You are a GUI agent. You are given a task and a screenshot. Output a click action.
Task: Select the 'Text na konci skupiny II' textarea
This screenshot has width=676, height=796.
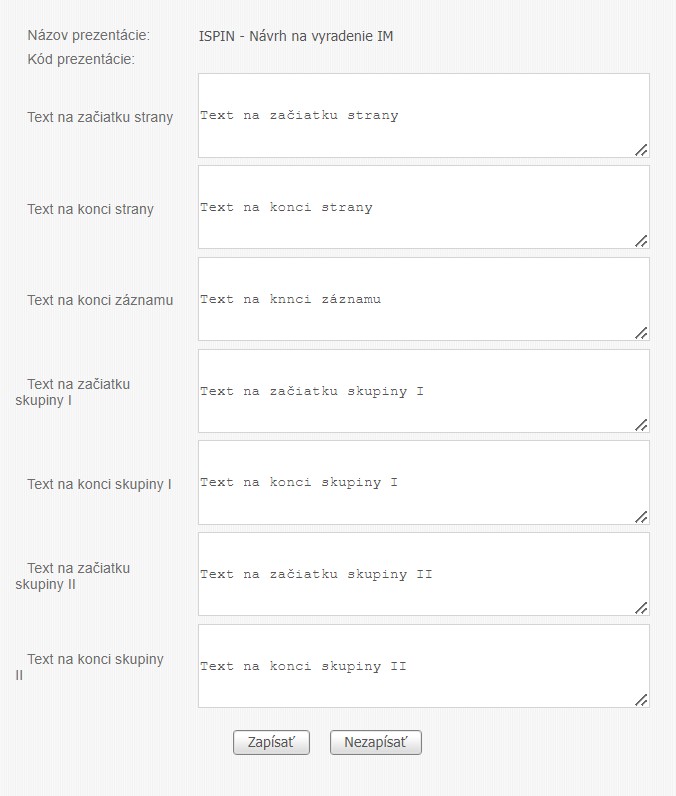(423, 666)
